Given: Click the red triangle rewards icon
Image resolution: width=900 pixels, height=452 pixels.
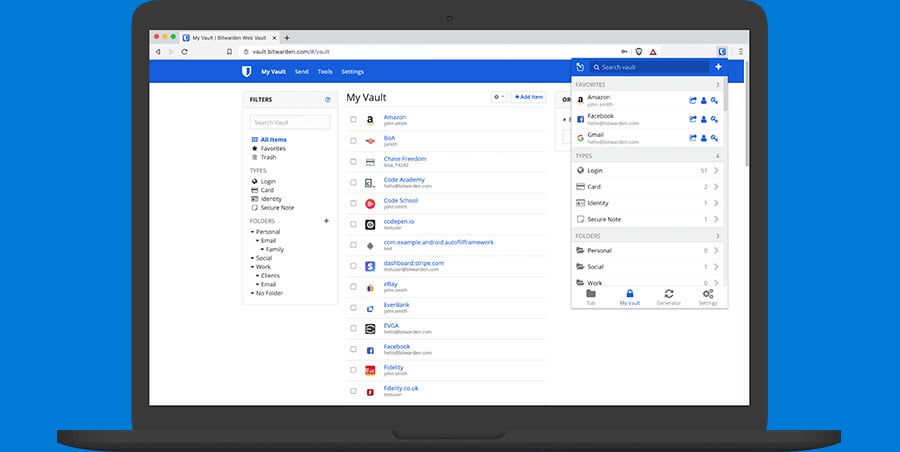Looking at the screenshot, I should 653,52.
